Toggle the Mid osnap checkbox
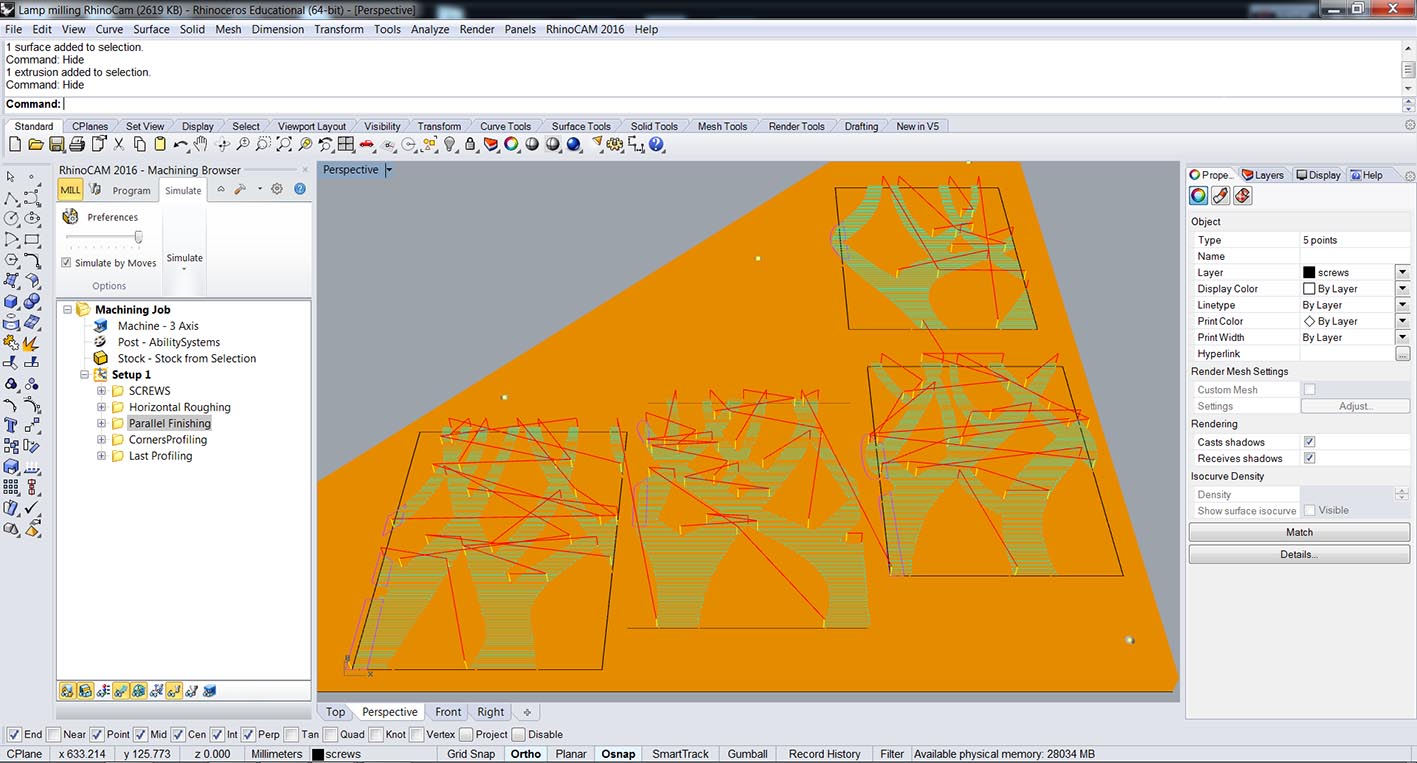1417x763 pixels. point(141,735)
